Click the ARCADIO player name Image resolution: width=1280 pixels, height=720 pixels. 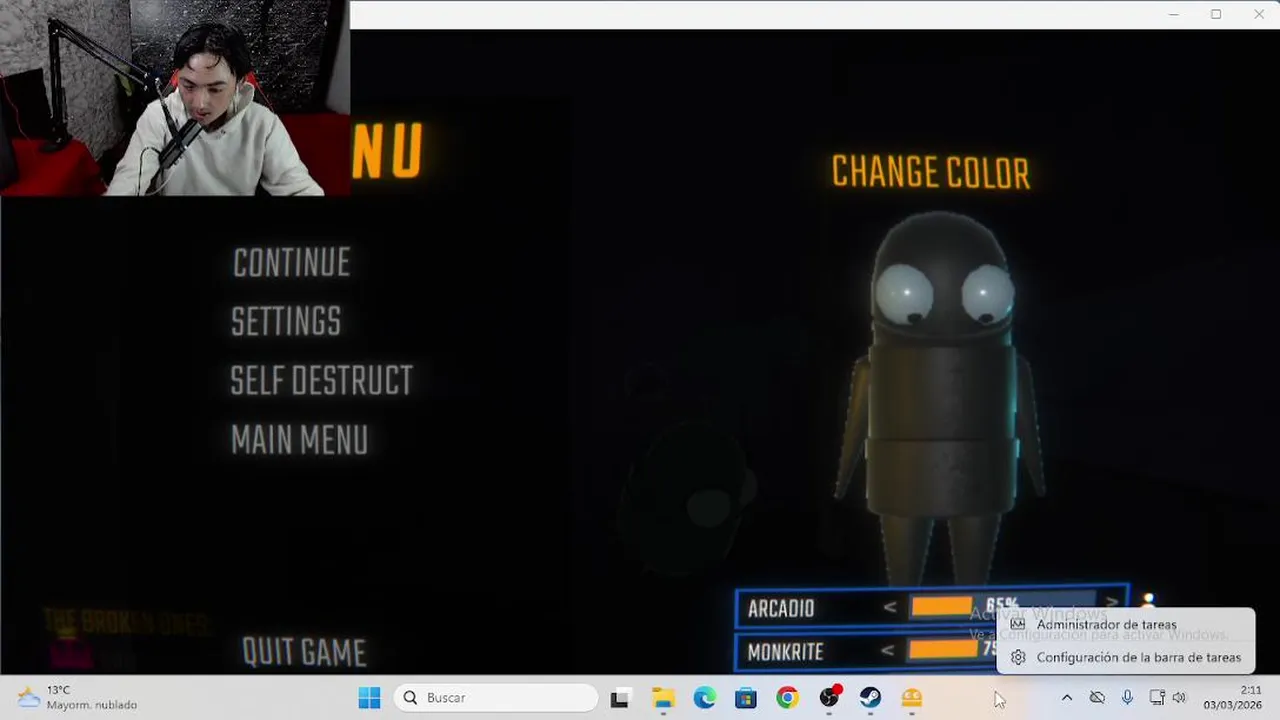click(781, 609)
